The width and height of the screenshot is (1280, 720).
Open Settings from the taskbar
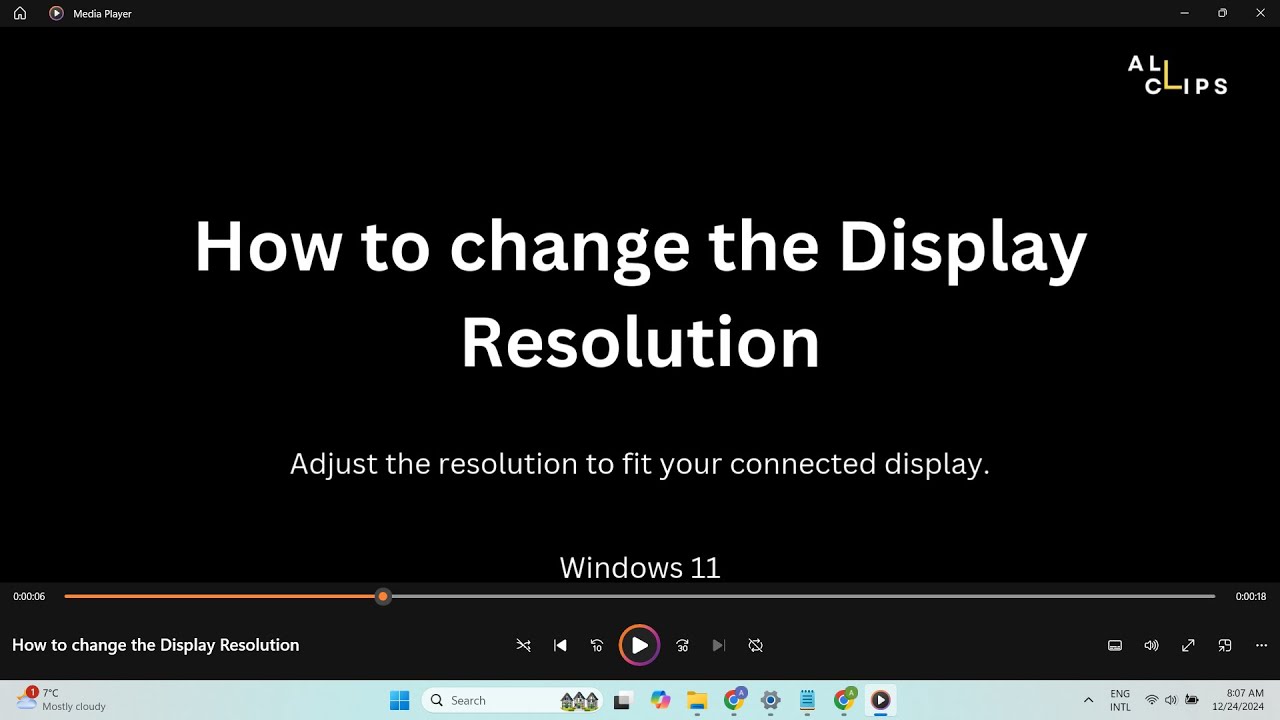(x=770, y=700)
